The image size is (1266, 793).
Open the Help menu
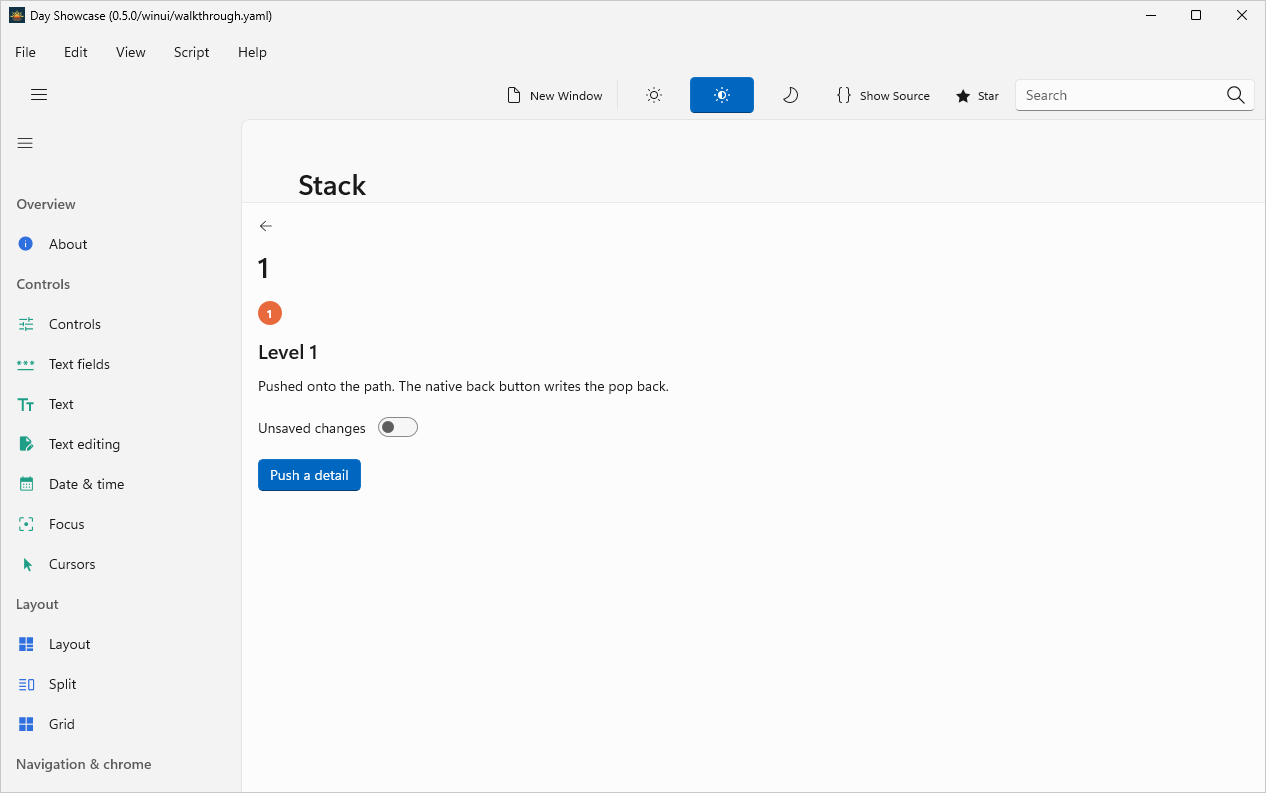coord(252,52)
